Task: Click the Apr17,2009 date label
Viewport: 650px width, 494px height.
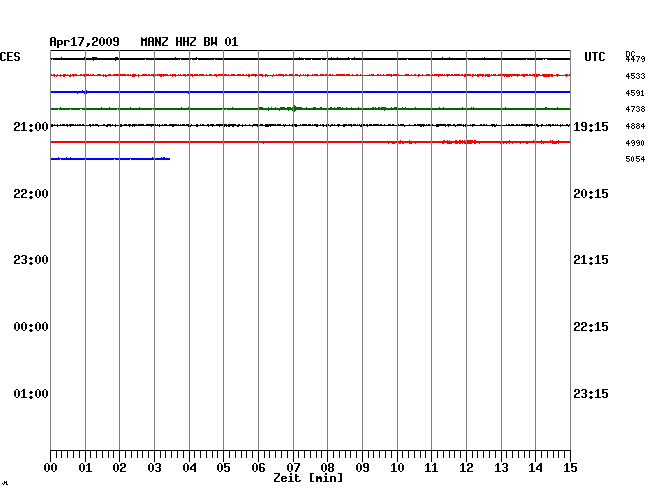Action: coord(84,42)
